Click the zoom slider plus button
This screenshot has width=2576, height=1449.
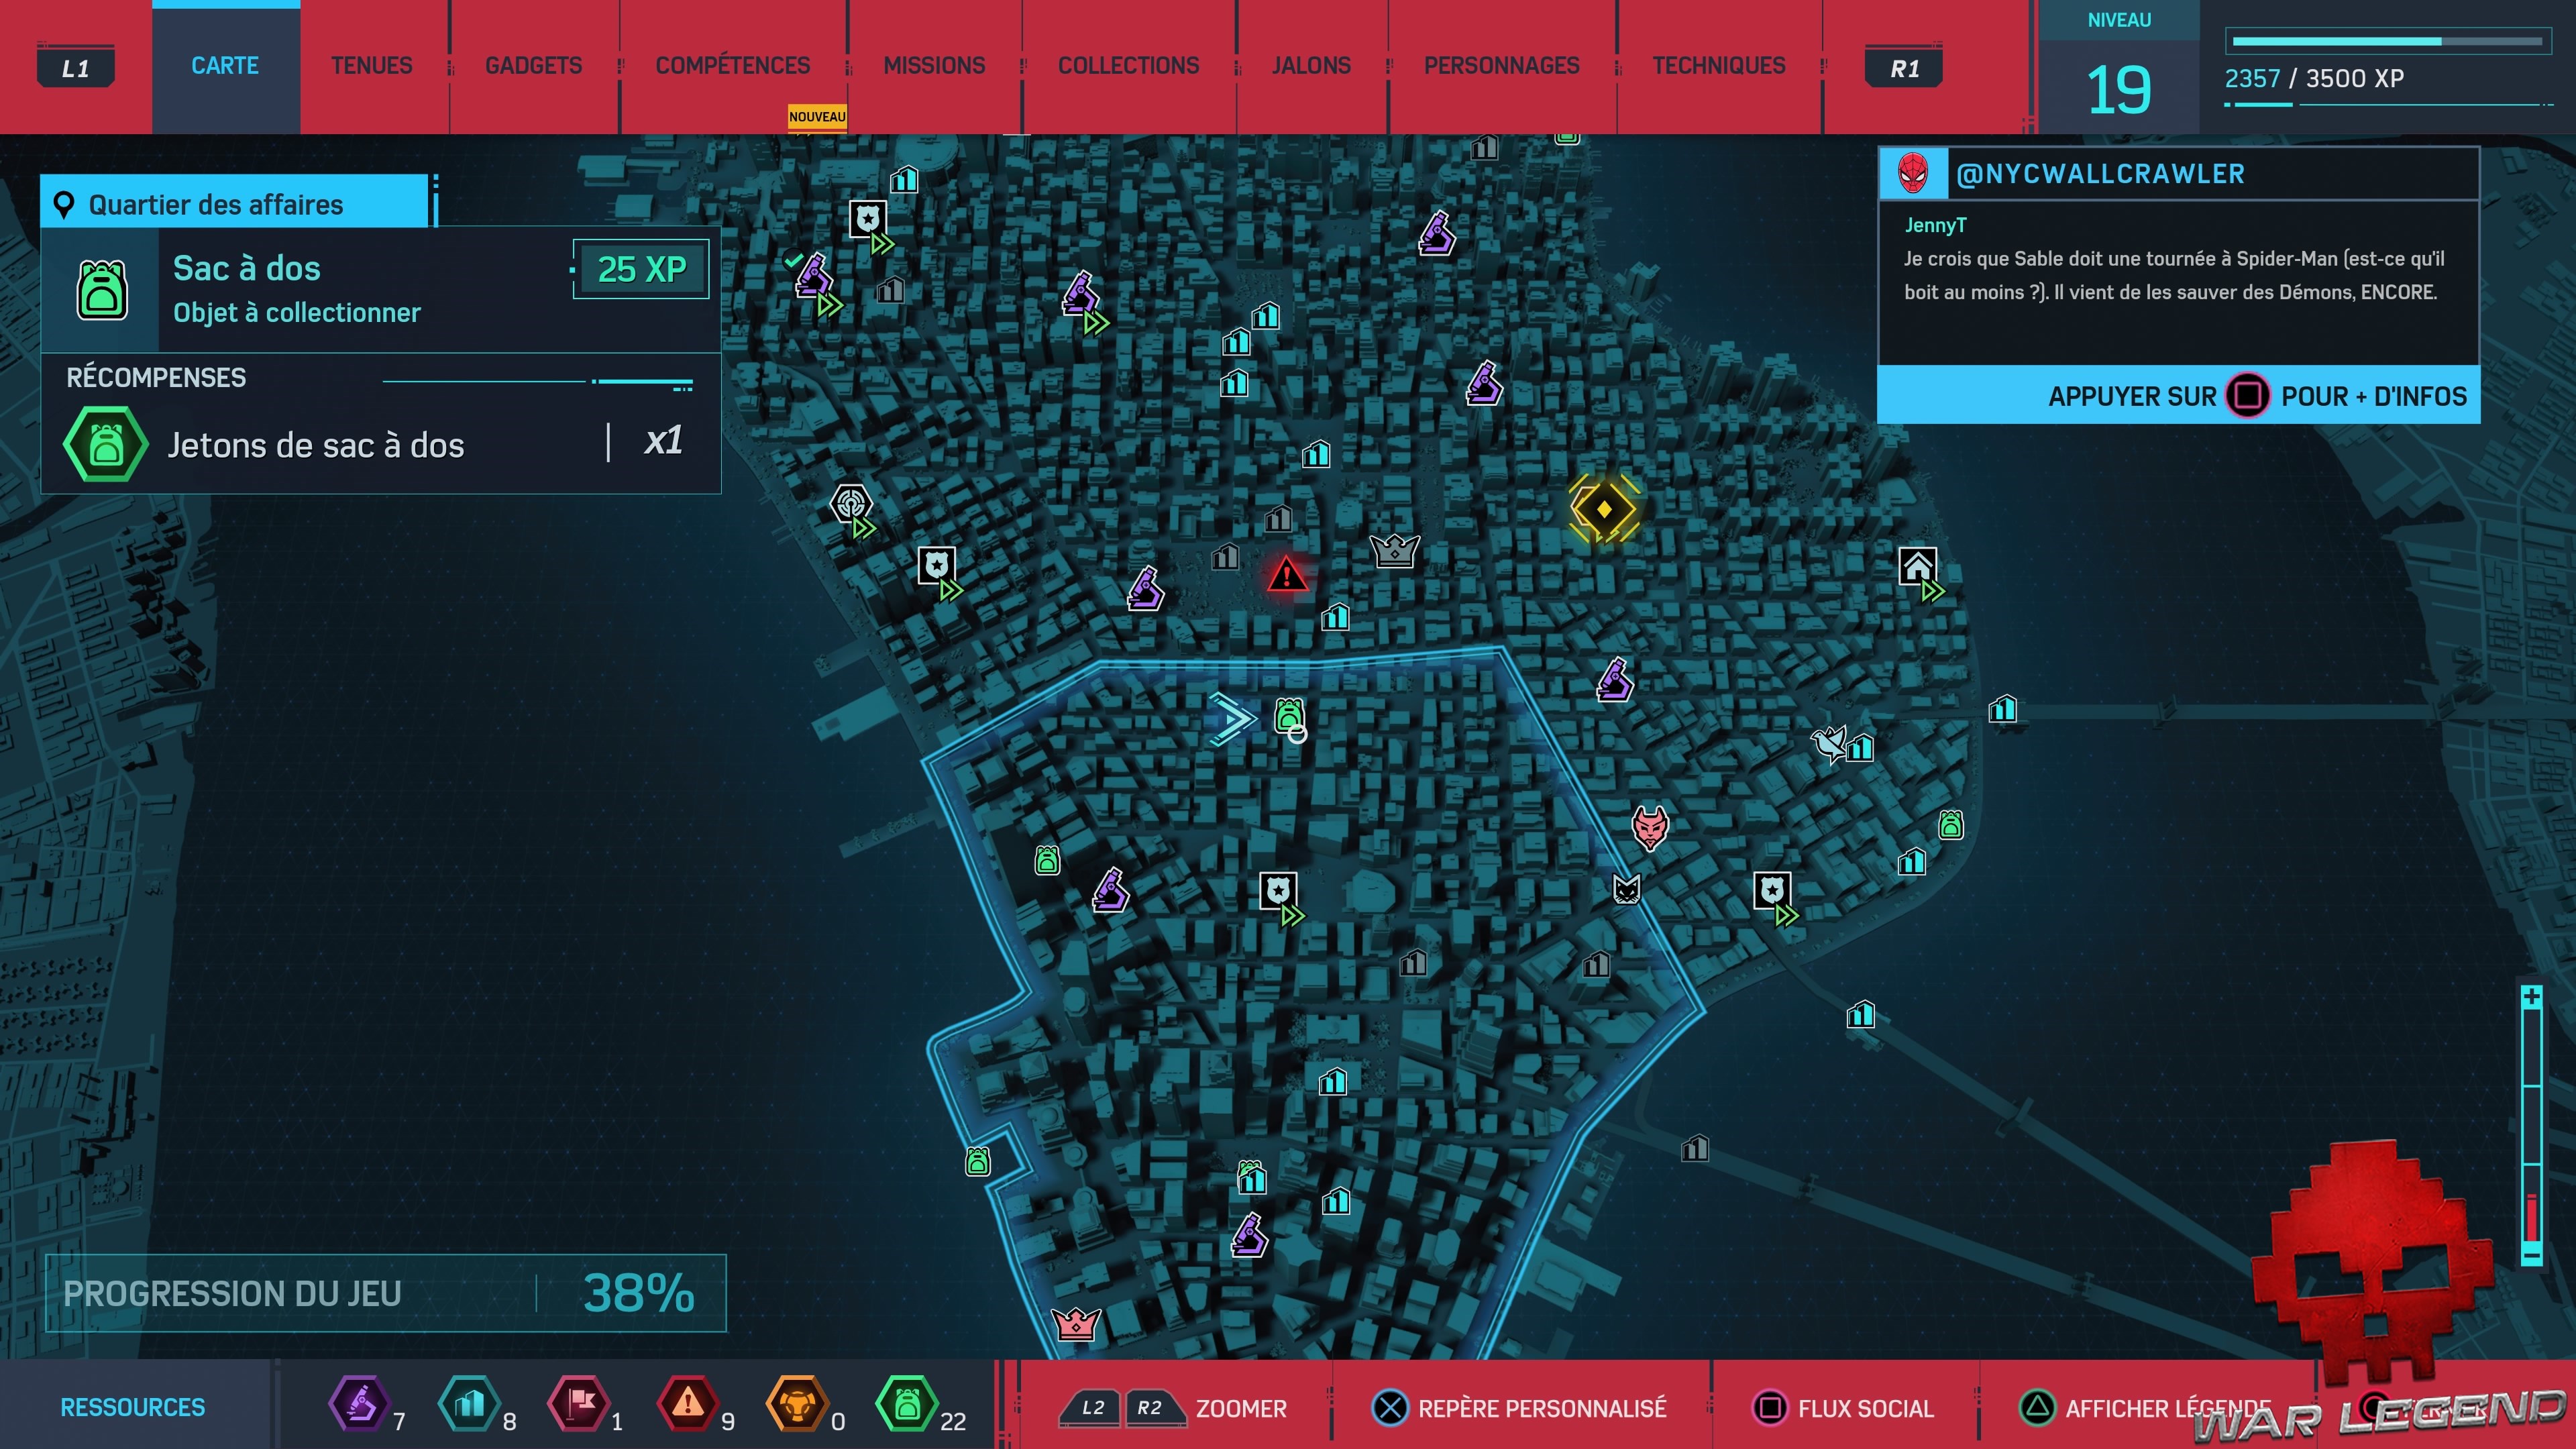(2531, 997)
